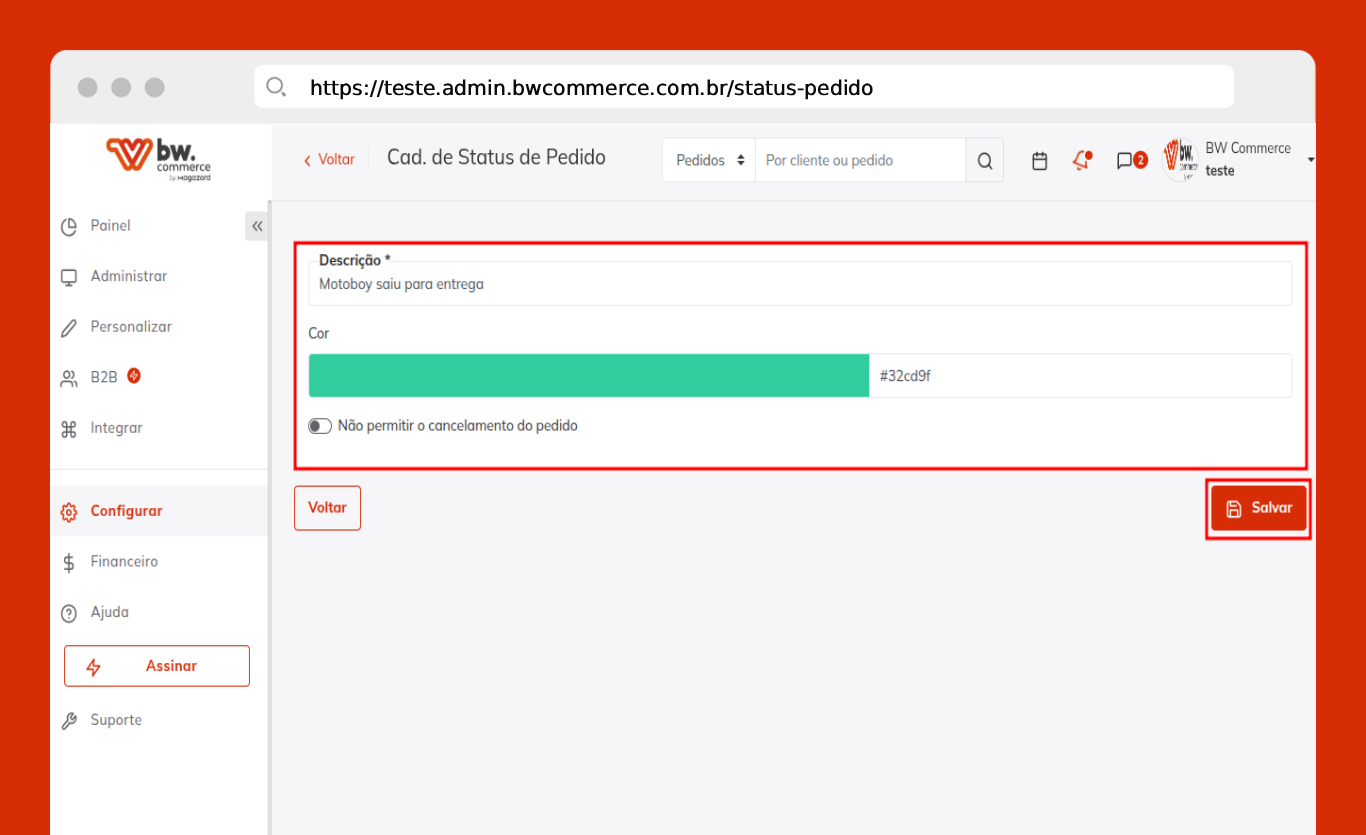Open notifications bell icon
Viewport: 1366px width, 835px height.
tap(1081, 160)
